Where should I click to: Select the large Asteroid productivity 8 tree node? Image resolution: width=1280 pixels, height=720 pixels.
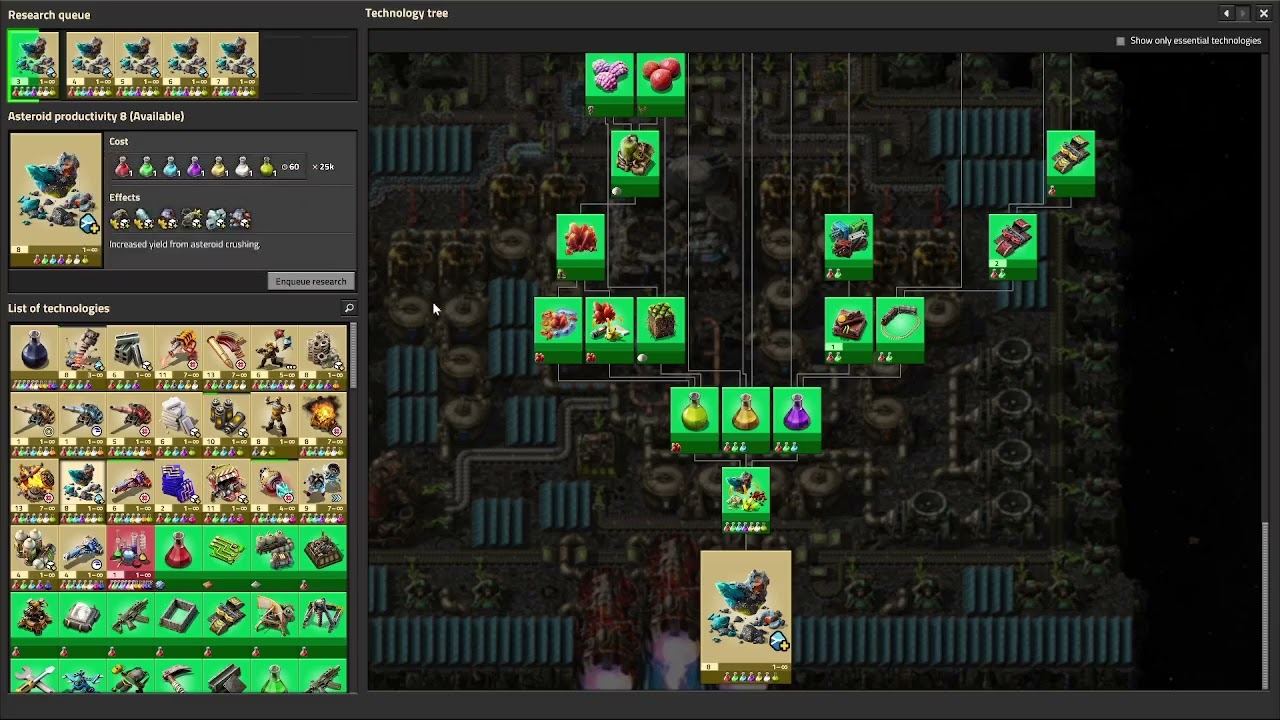pos(746,618)
